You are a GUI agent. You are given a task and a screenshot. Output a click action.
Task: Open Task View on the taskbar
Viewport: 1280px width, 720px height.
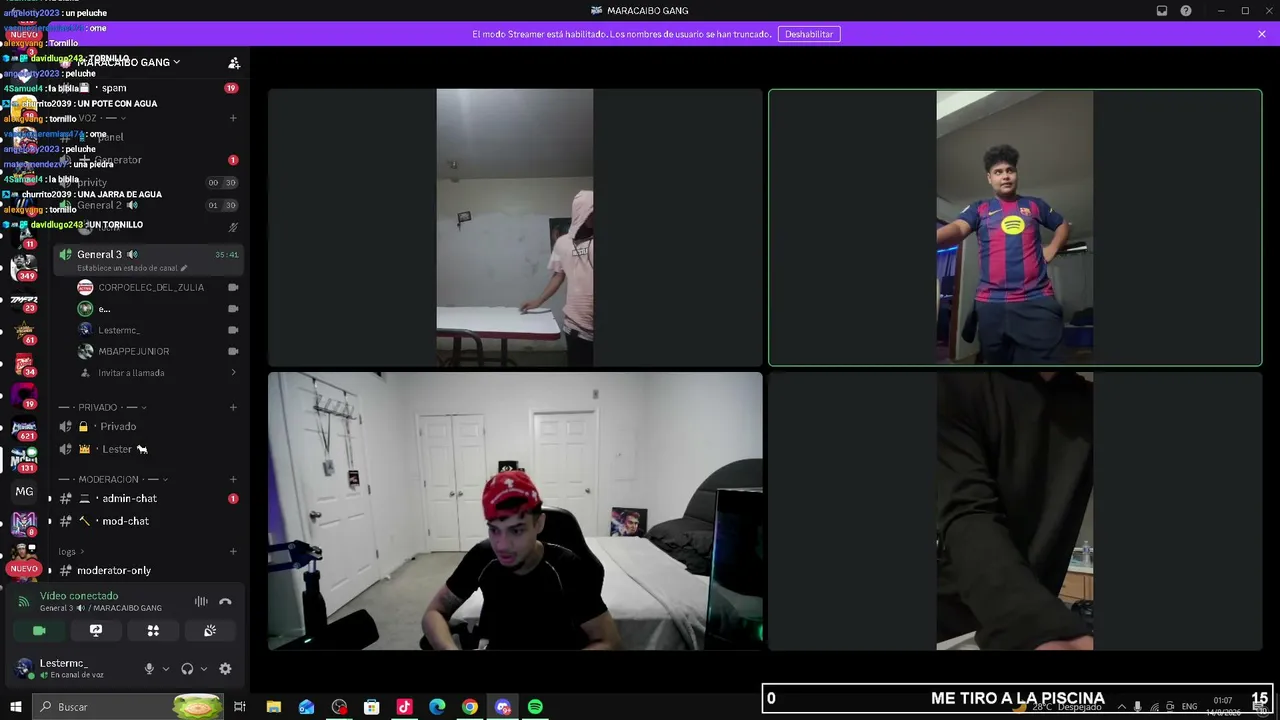[240, 707]
